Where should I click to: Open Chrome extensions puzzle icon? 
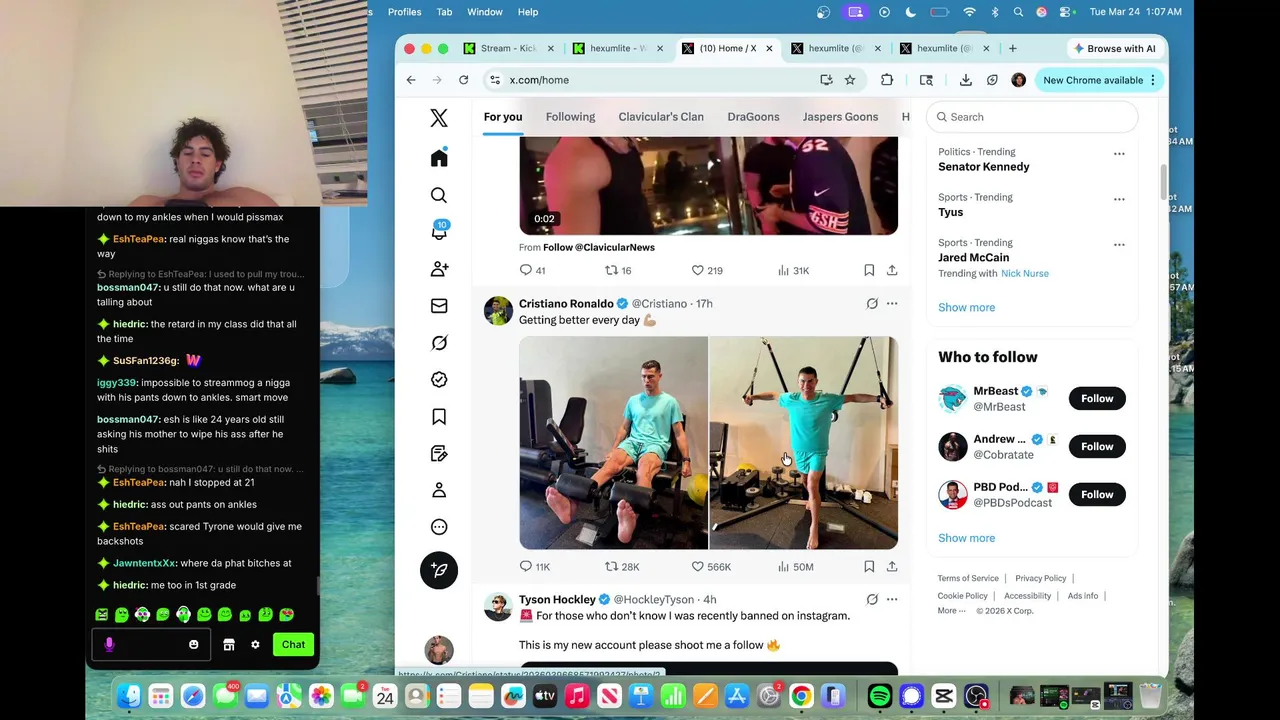pyautogui.click(x=887, y=80)
